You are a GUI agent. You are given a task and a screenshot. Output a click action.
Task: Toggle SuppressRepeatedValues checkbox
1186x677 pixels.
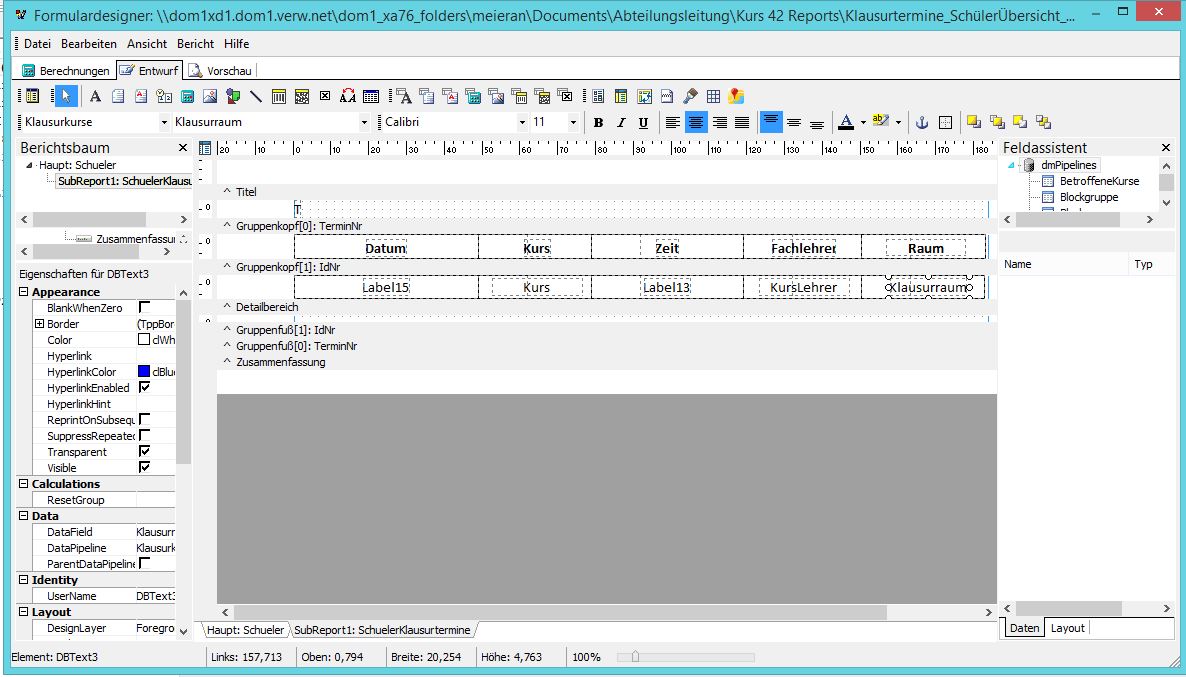144,435
